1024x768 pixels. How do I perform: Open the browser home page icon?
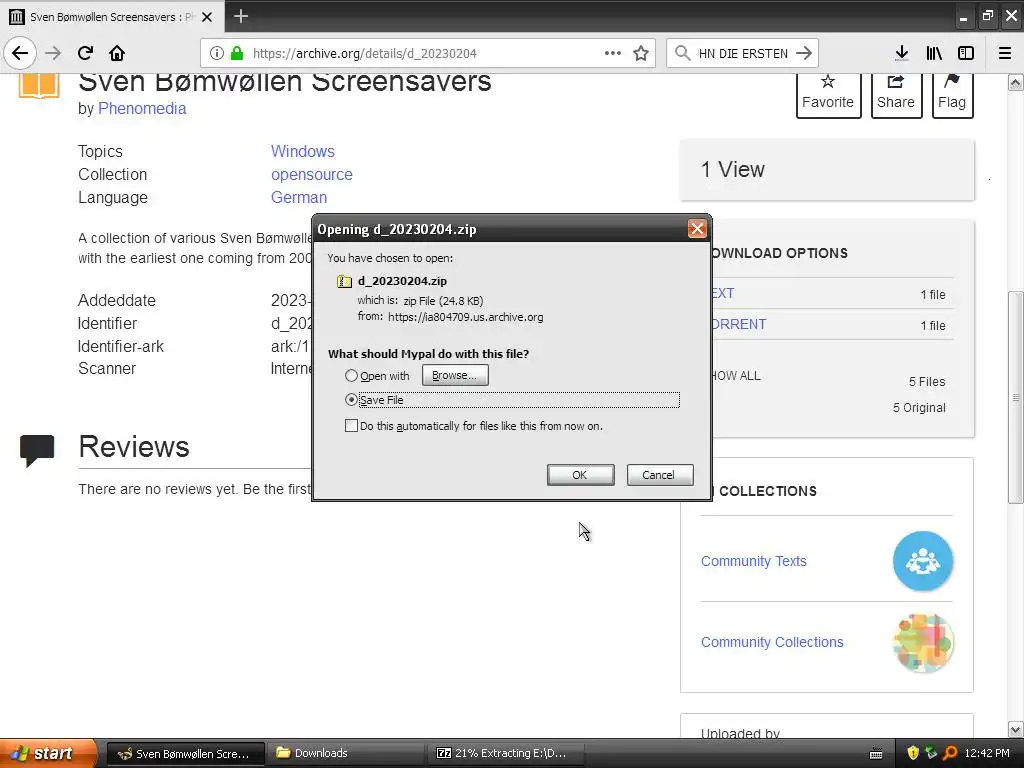(x=117, y=53)
